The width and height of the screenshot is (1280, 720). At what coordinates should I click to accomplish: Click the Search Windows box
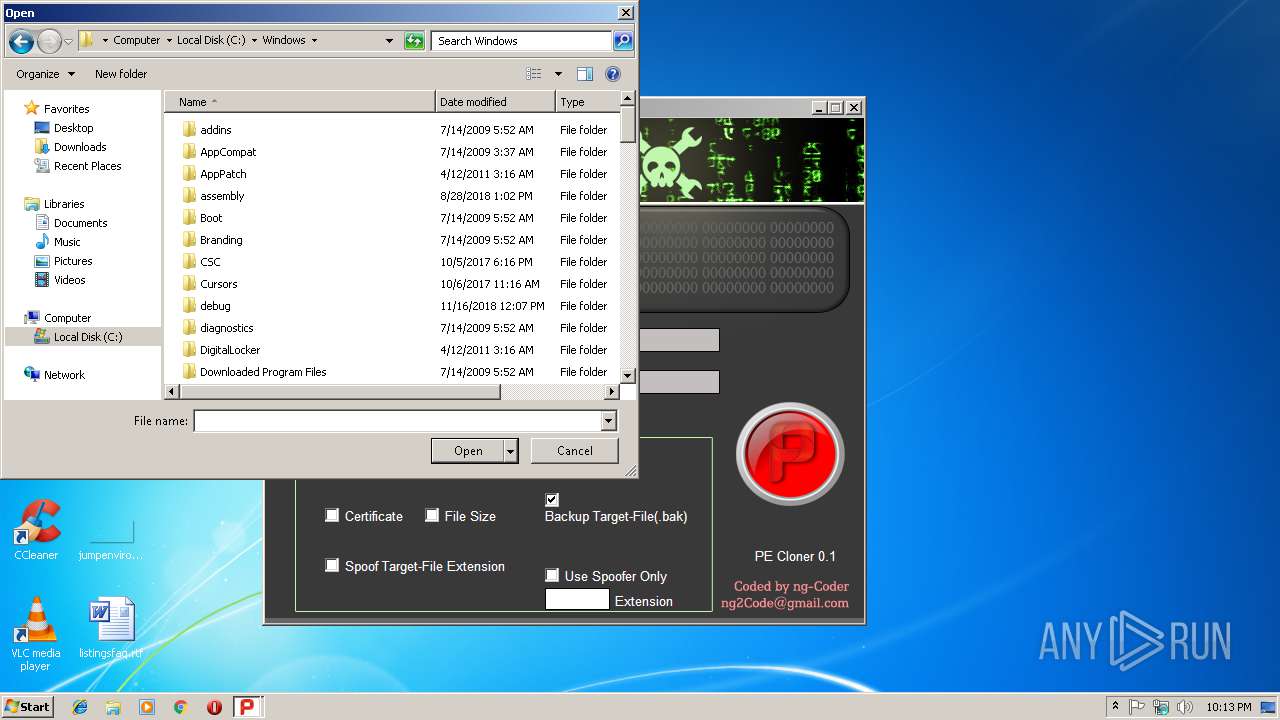click(522, 41)
